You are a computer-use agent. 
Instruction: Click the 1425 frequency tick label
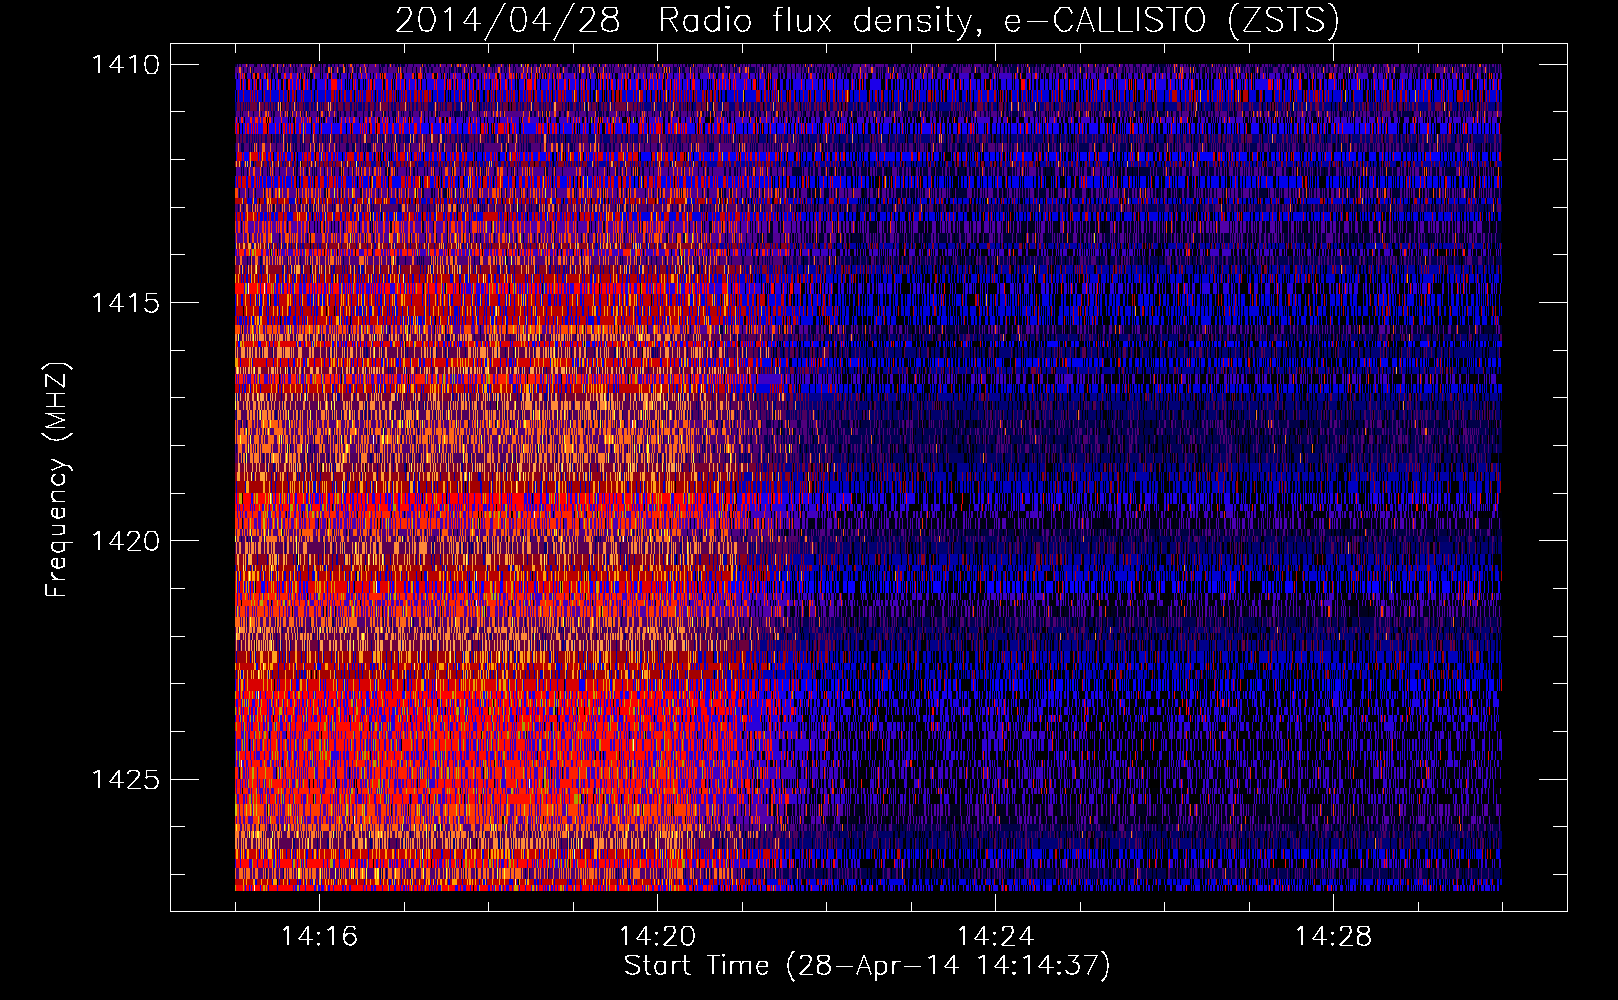coord(125,779)
